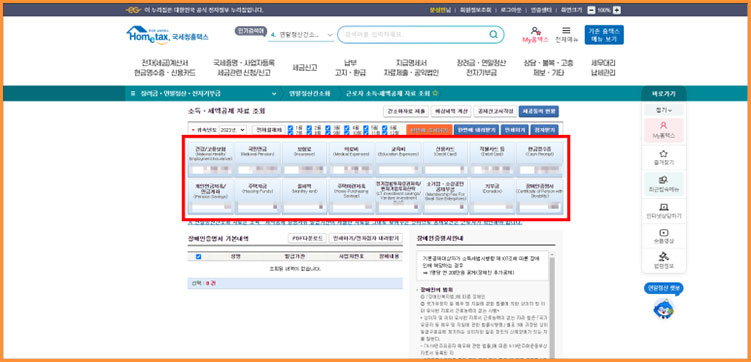The height and width of the screenshot is (362, 751).
Task: Click the Hometax logo
Action: pyautogui.click(x=167, y=35)
